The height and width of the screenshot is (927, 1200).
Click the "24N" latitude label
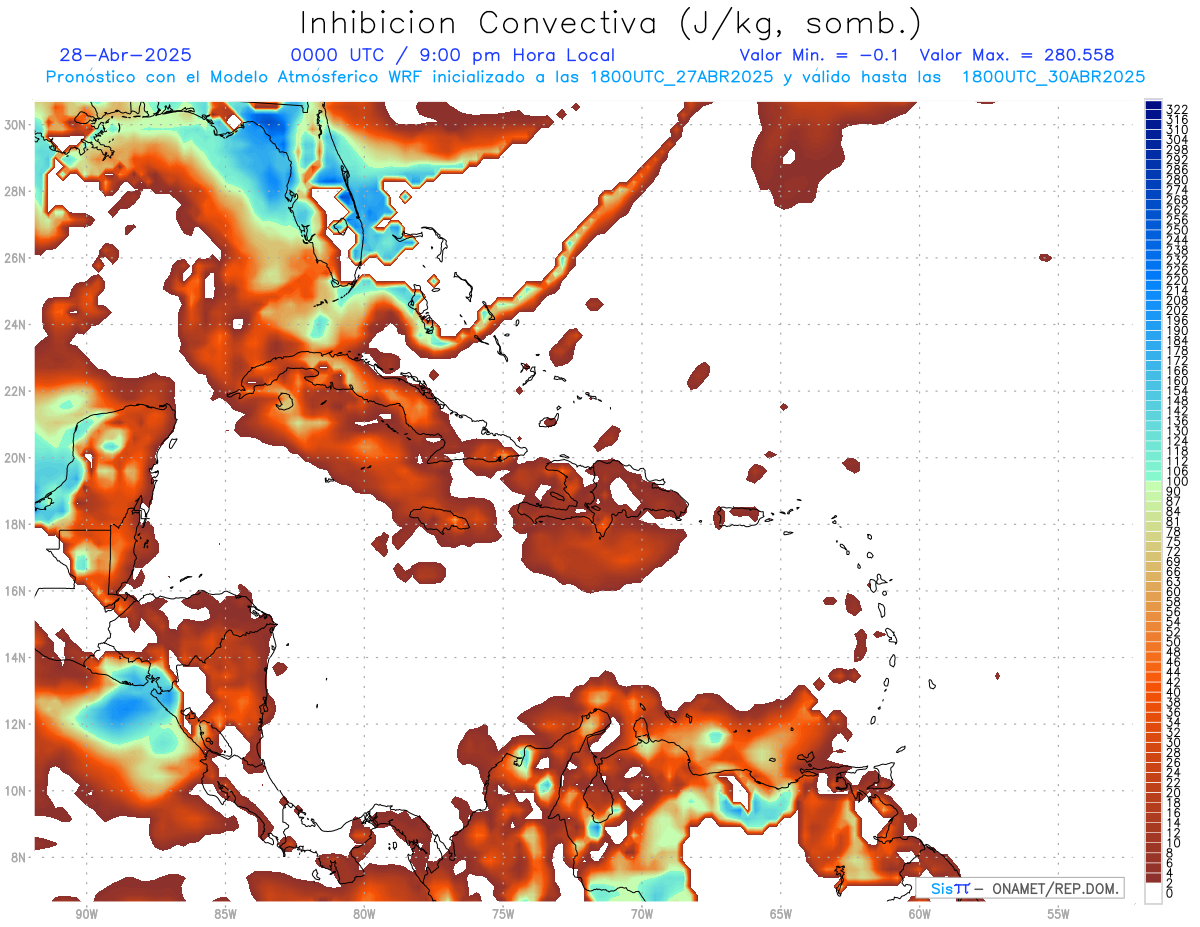(17, 325)
